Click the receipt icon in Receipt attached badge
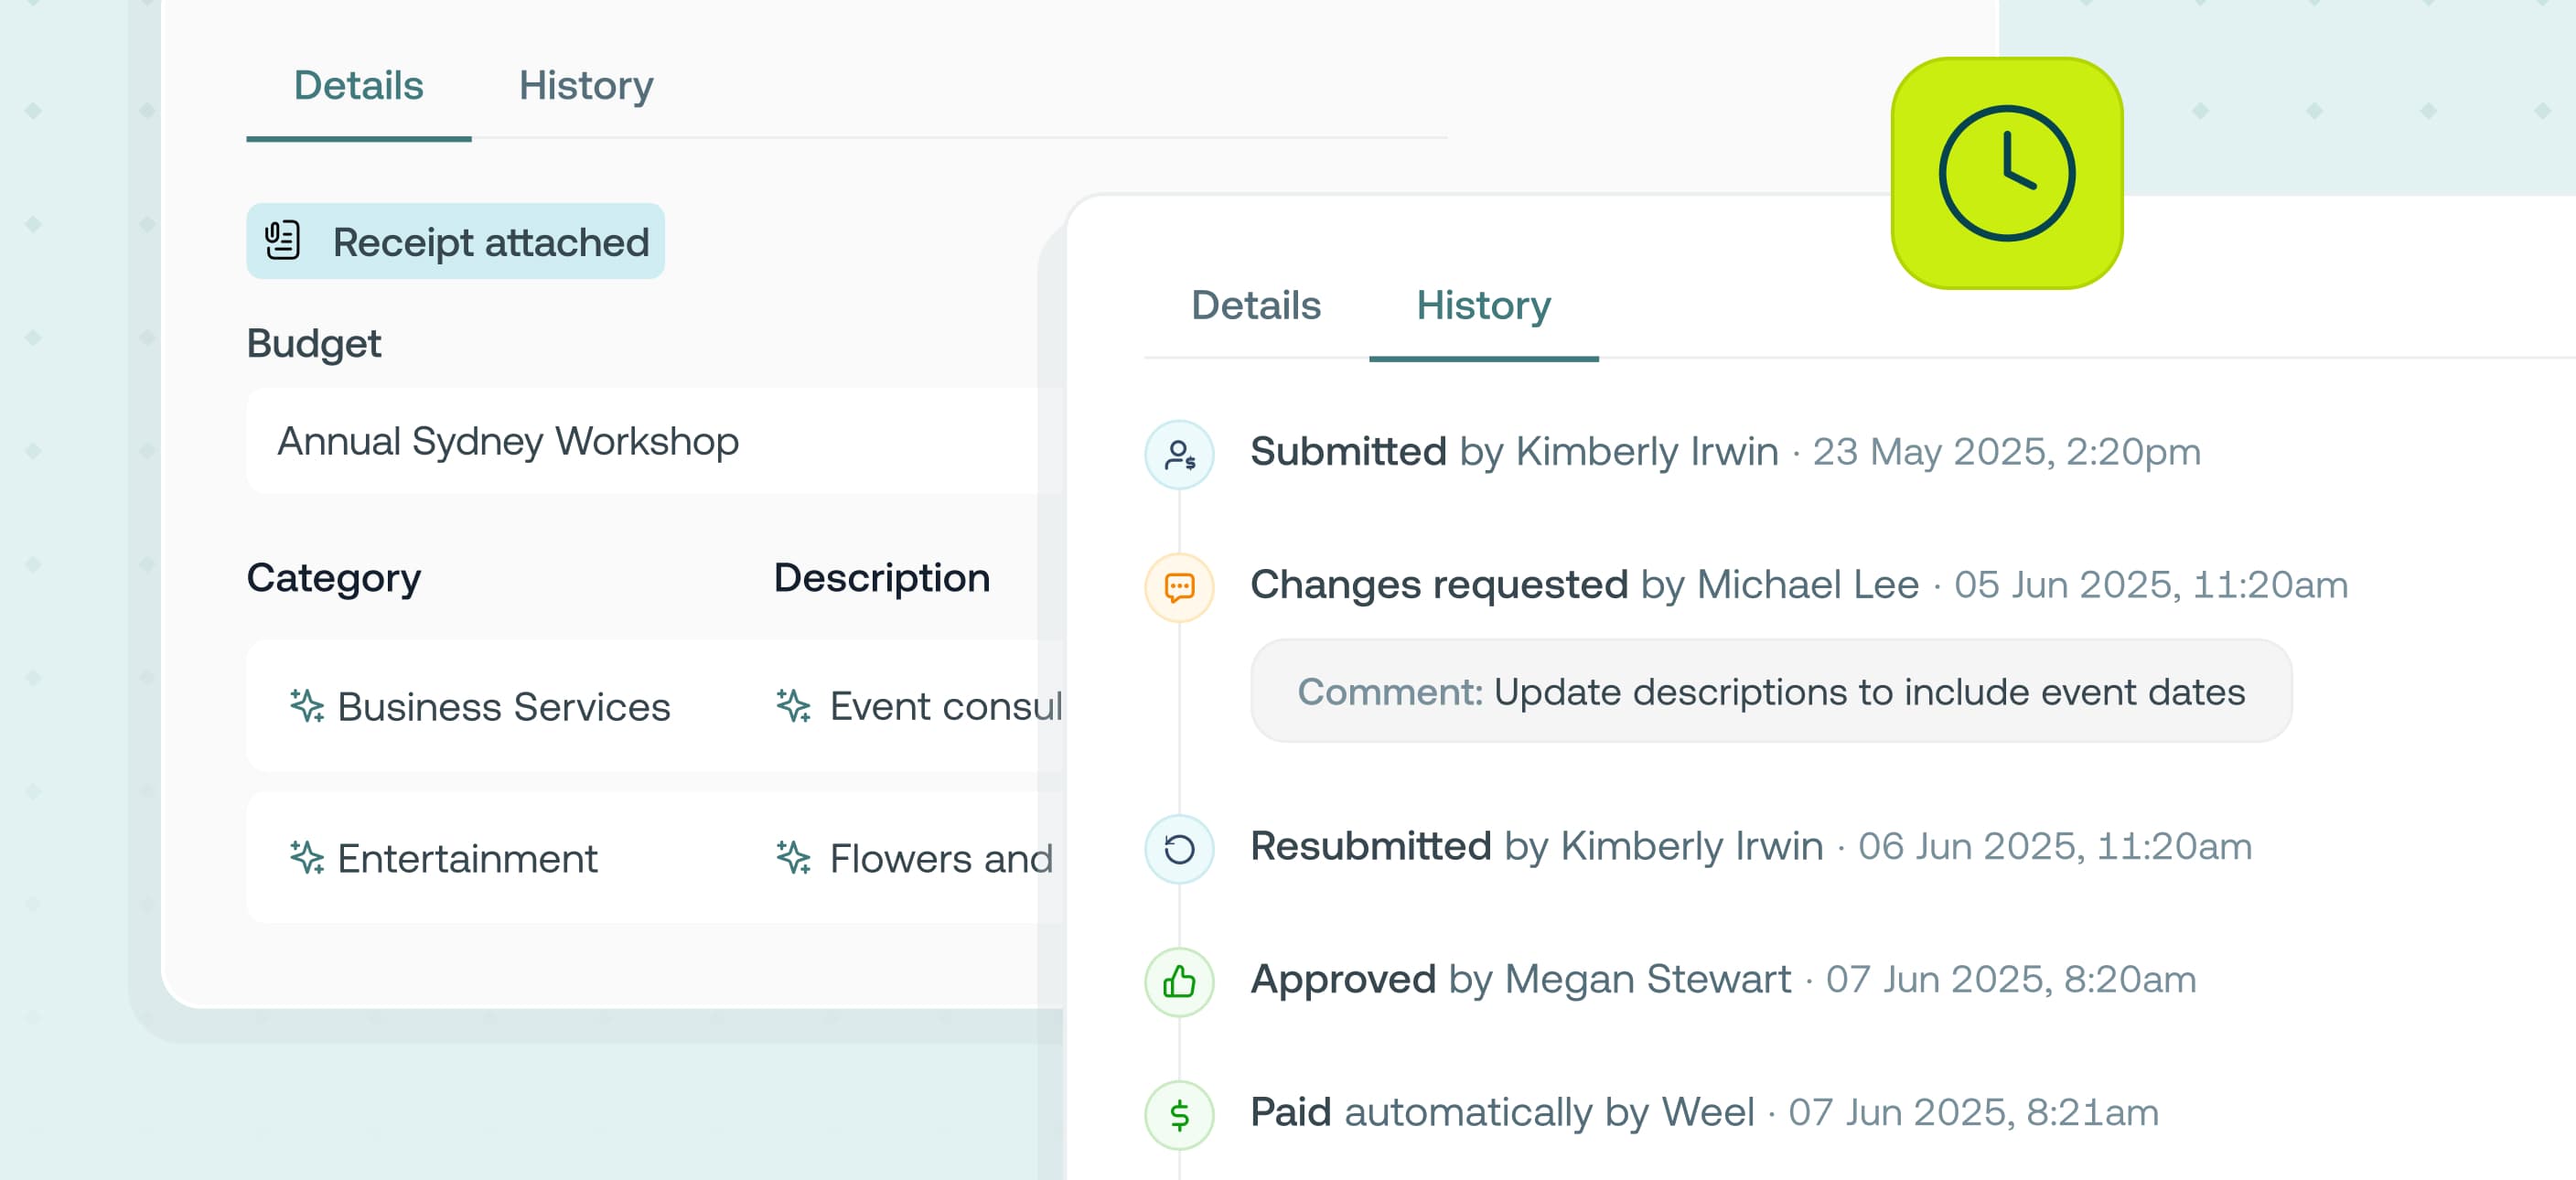This screenshot has width=2576, height=1180. 282,241
